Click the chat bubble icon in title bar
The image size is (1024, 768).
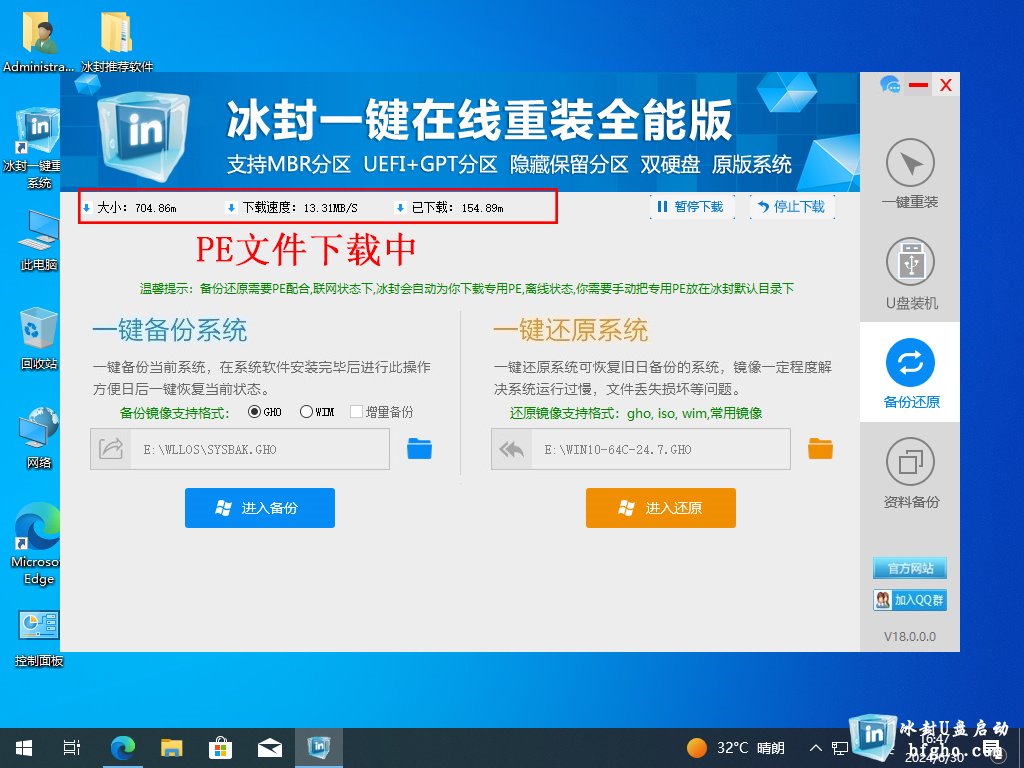tap(889, 84)
